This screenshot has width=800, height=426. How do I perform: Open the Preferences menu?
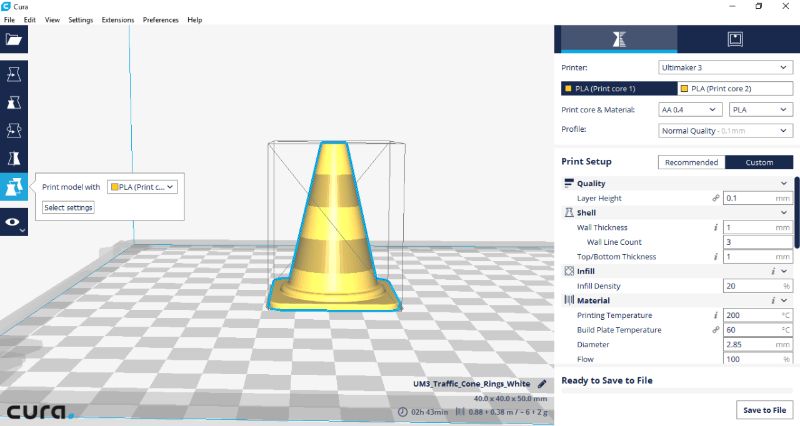coord(161,20)
